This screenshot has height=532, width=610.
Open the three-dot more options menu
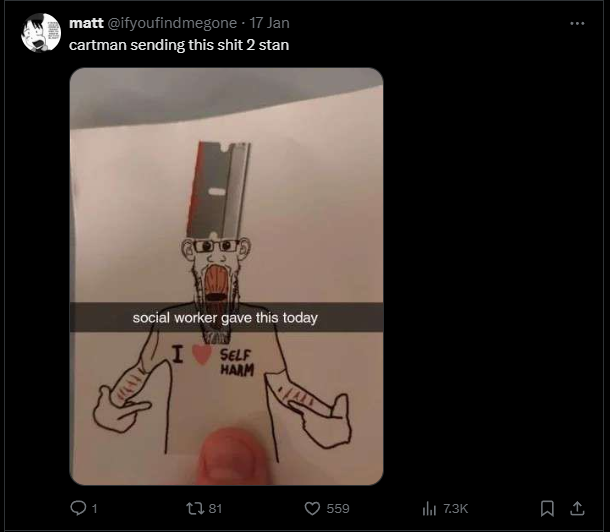click(577, 24)
